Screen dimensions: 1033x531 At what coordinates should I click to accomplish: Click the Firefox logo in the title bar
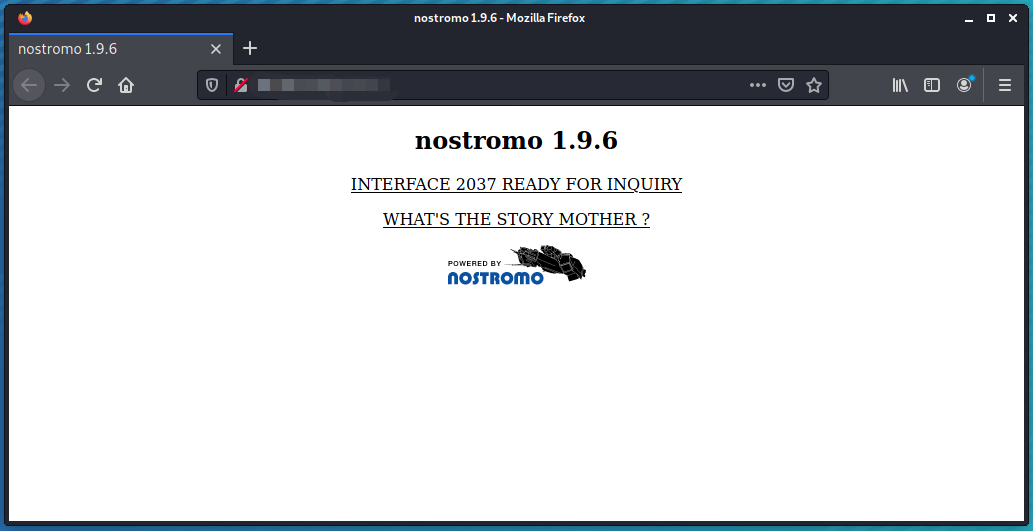25,18
